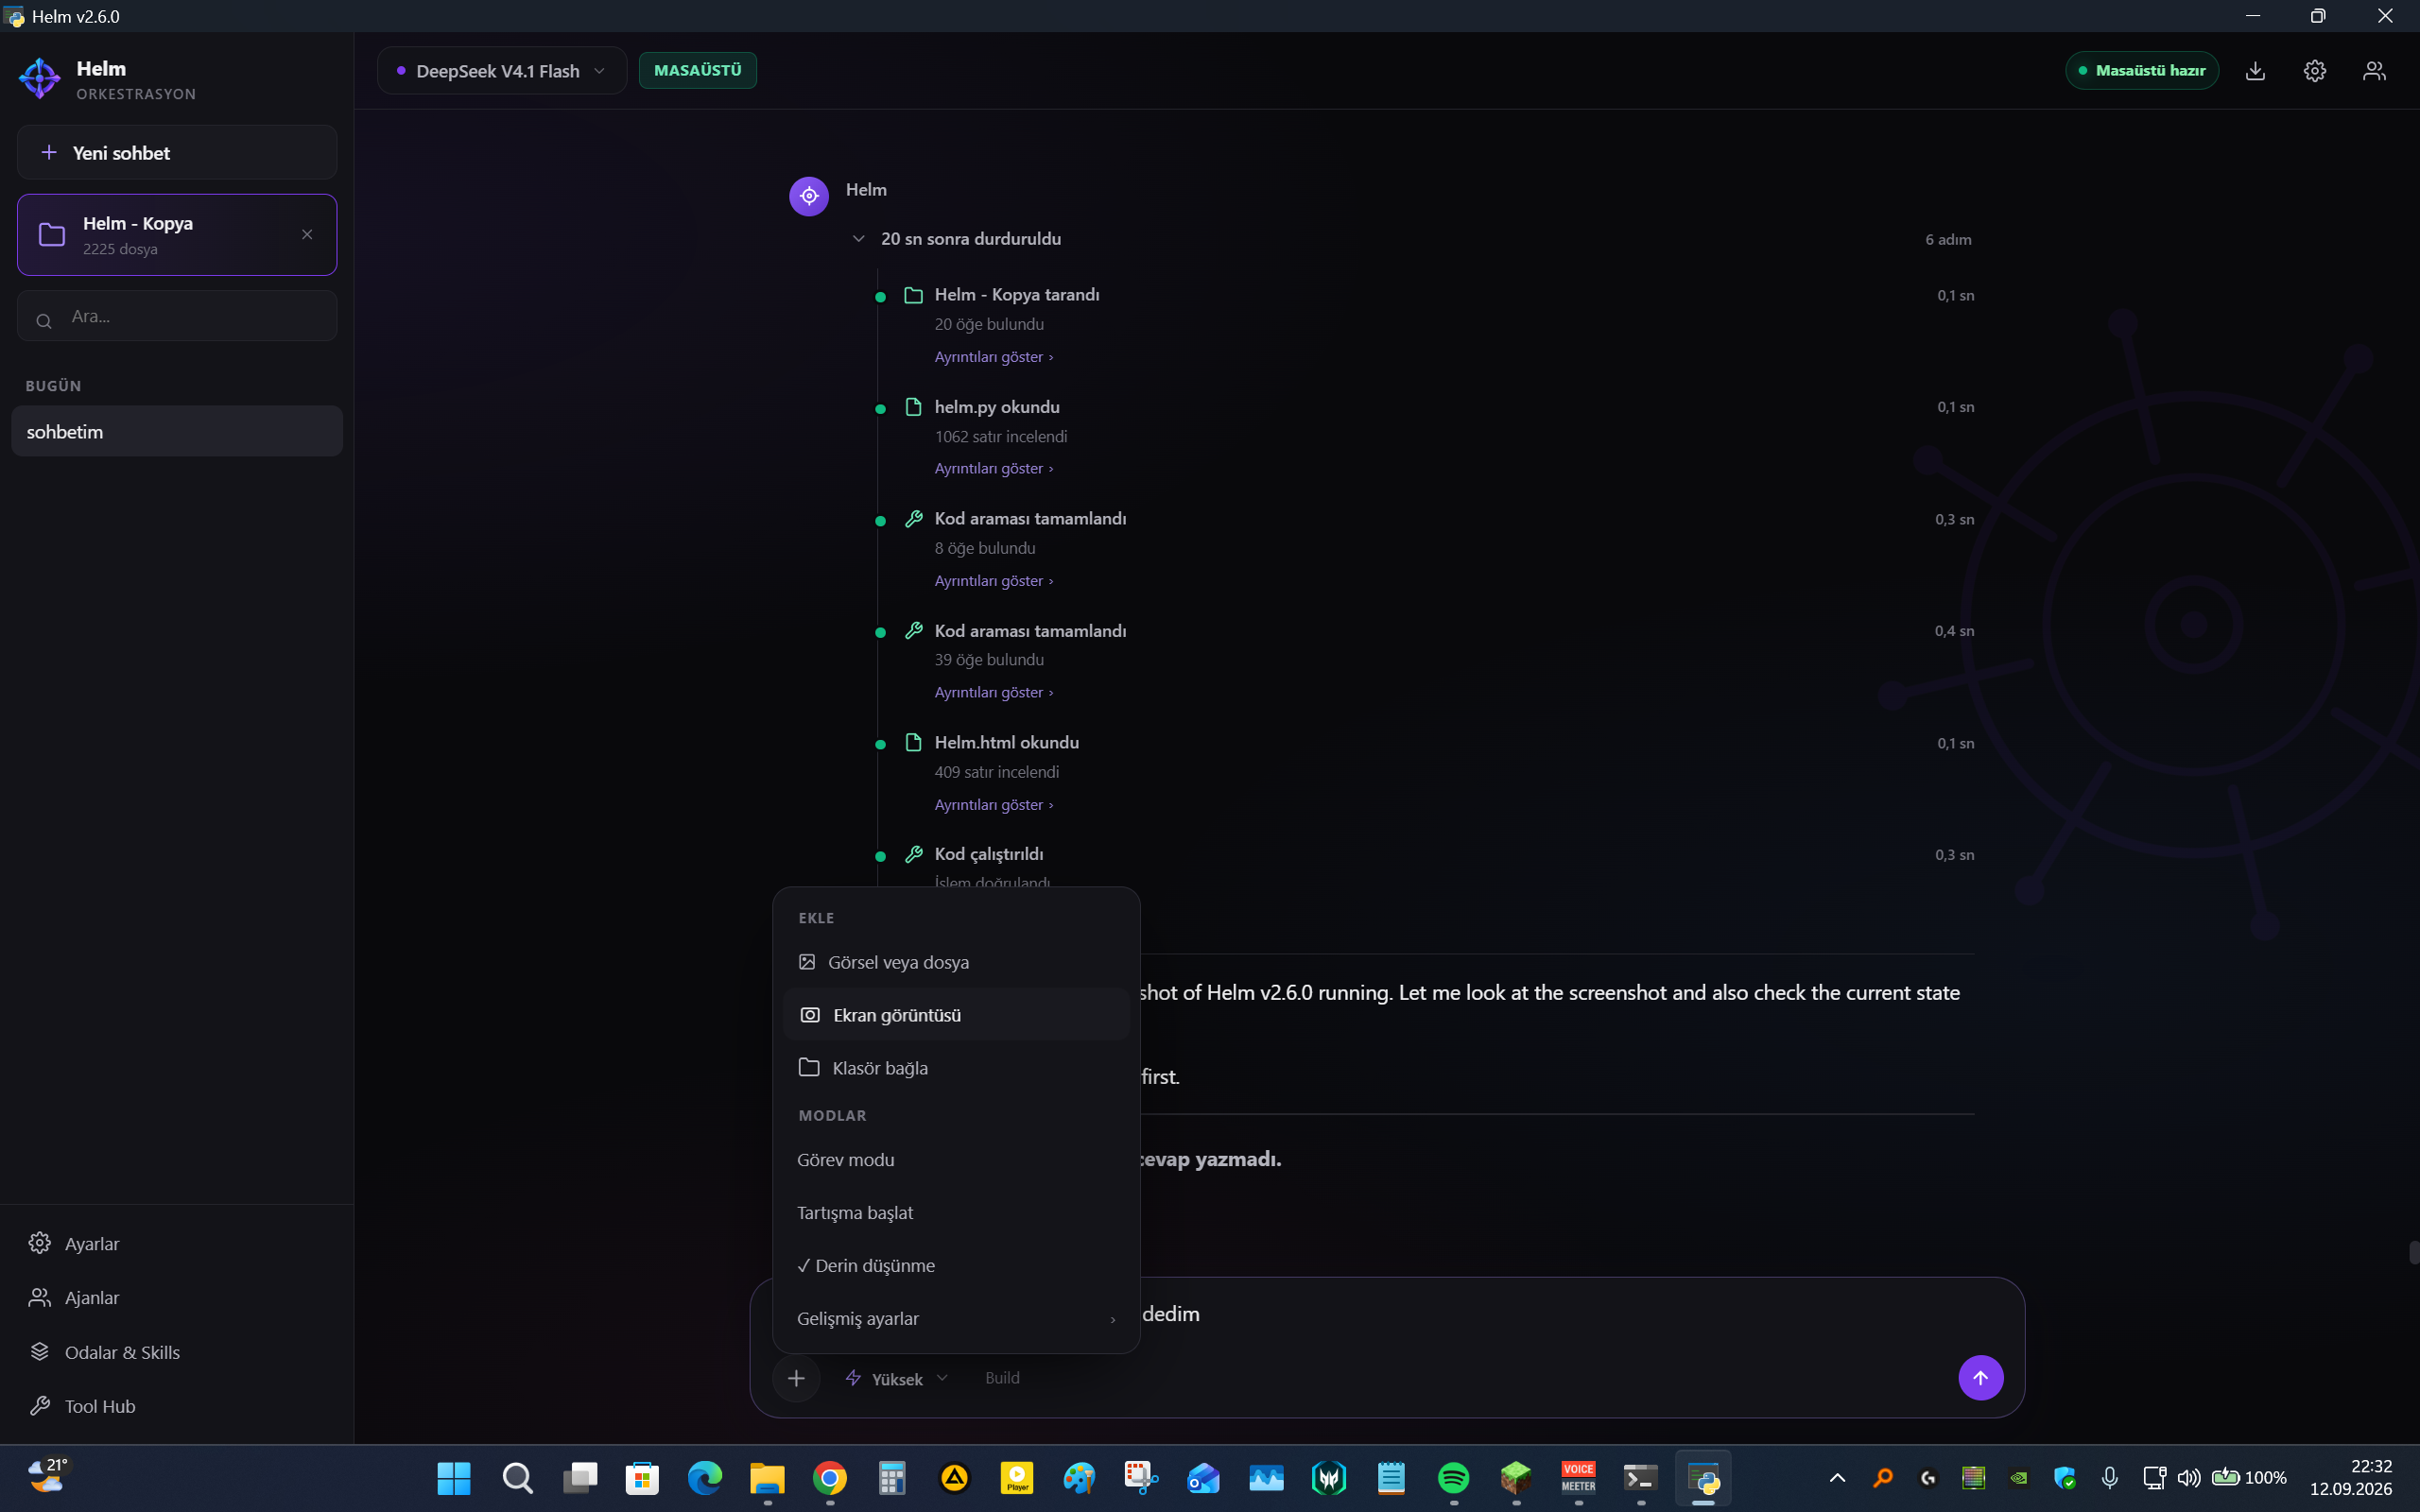Click the BUGÜN section label
The image size is (2420, 1512).
pyautogui.click(x=53, y=386)
